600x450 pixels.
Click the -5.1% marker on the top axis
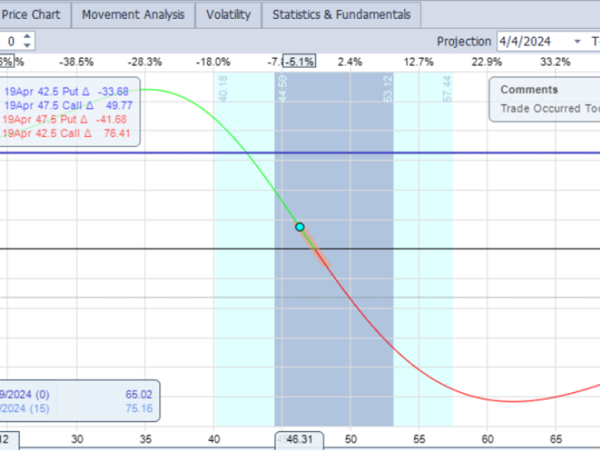[299, 62]
